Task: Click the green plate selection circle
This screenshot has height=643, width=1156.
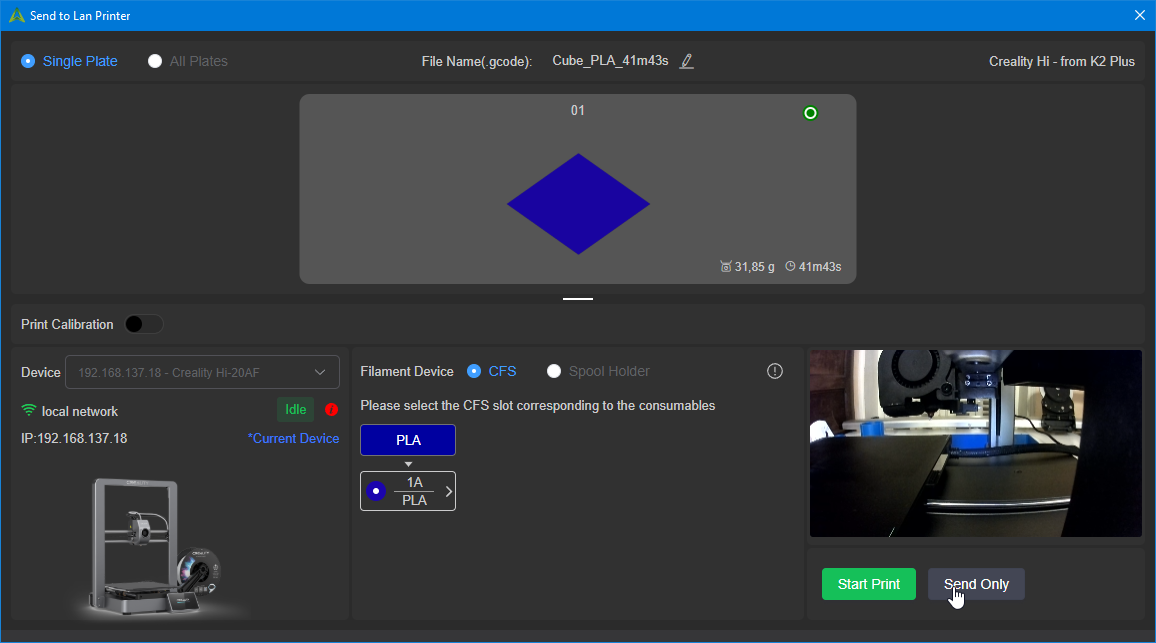Action: click(810, 113)
